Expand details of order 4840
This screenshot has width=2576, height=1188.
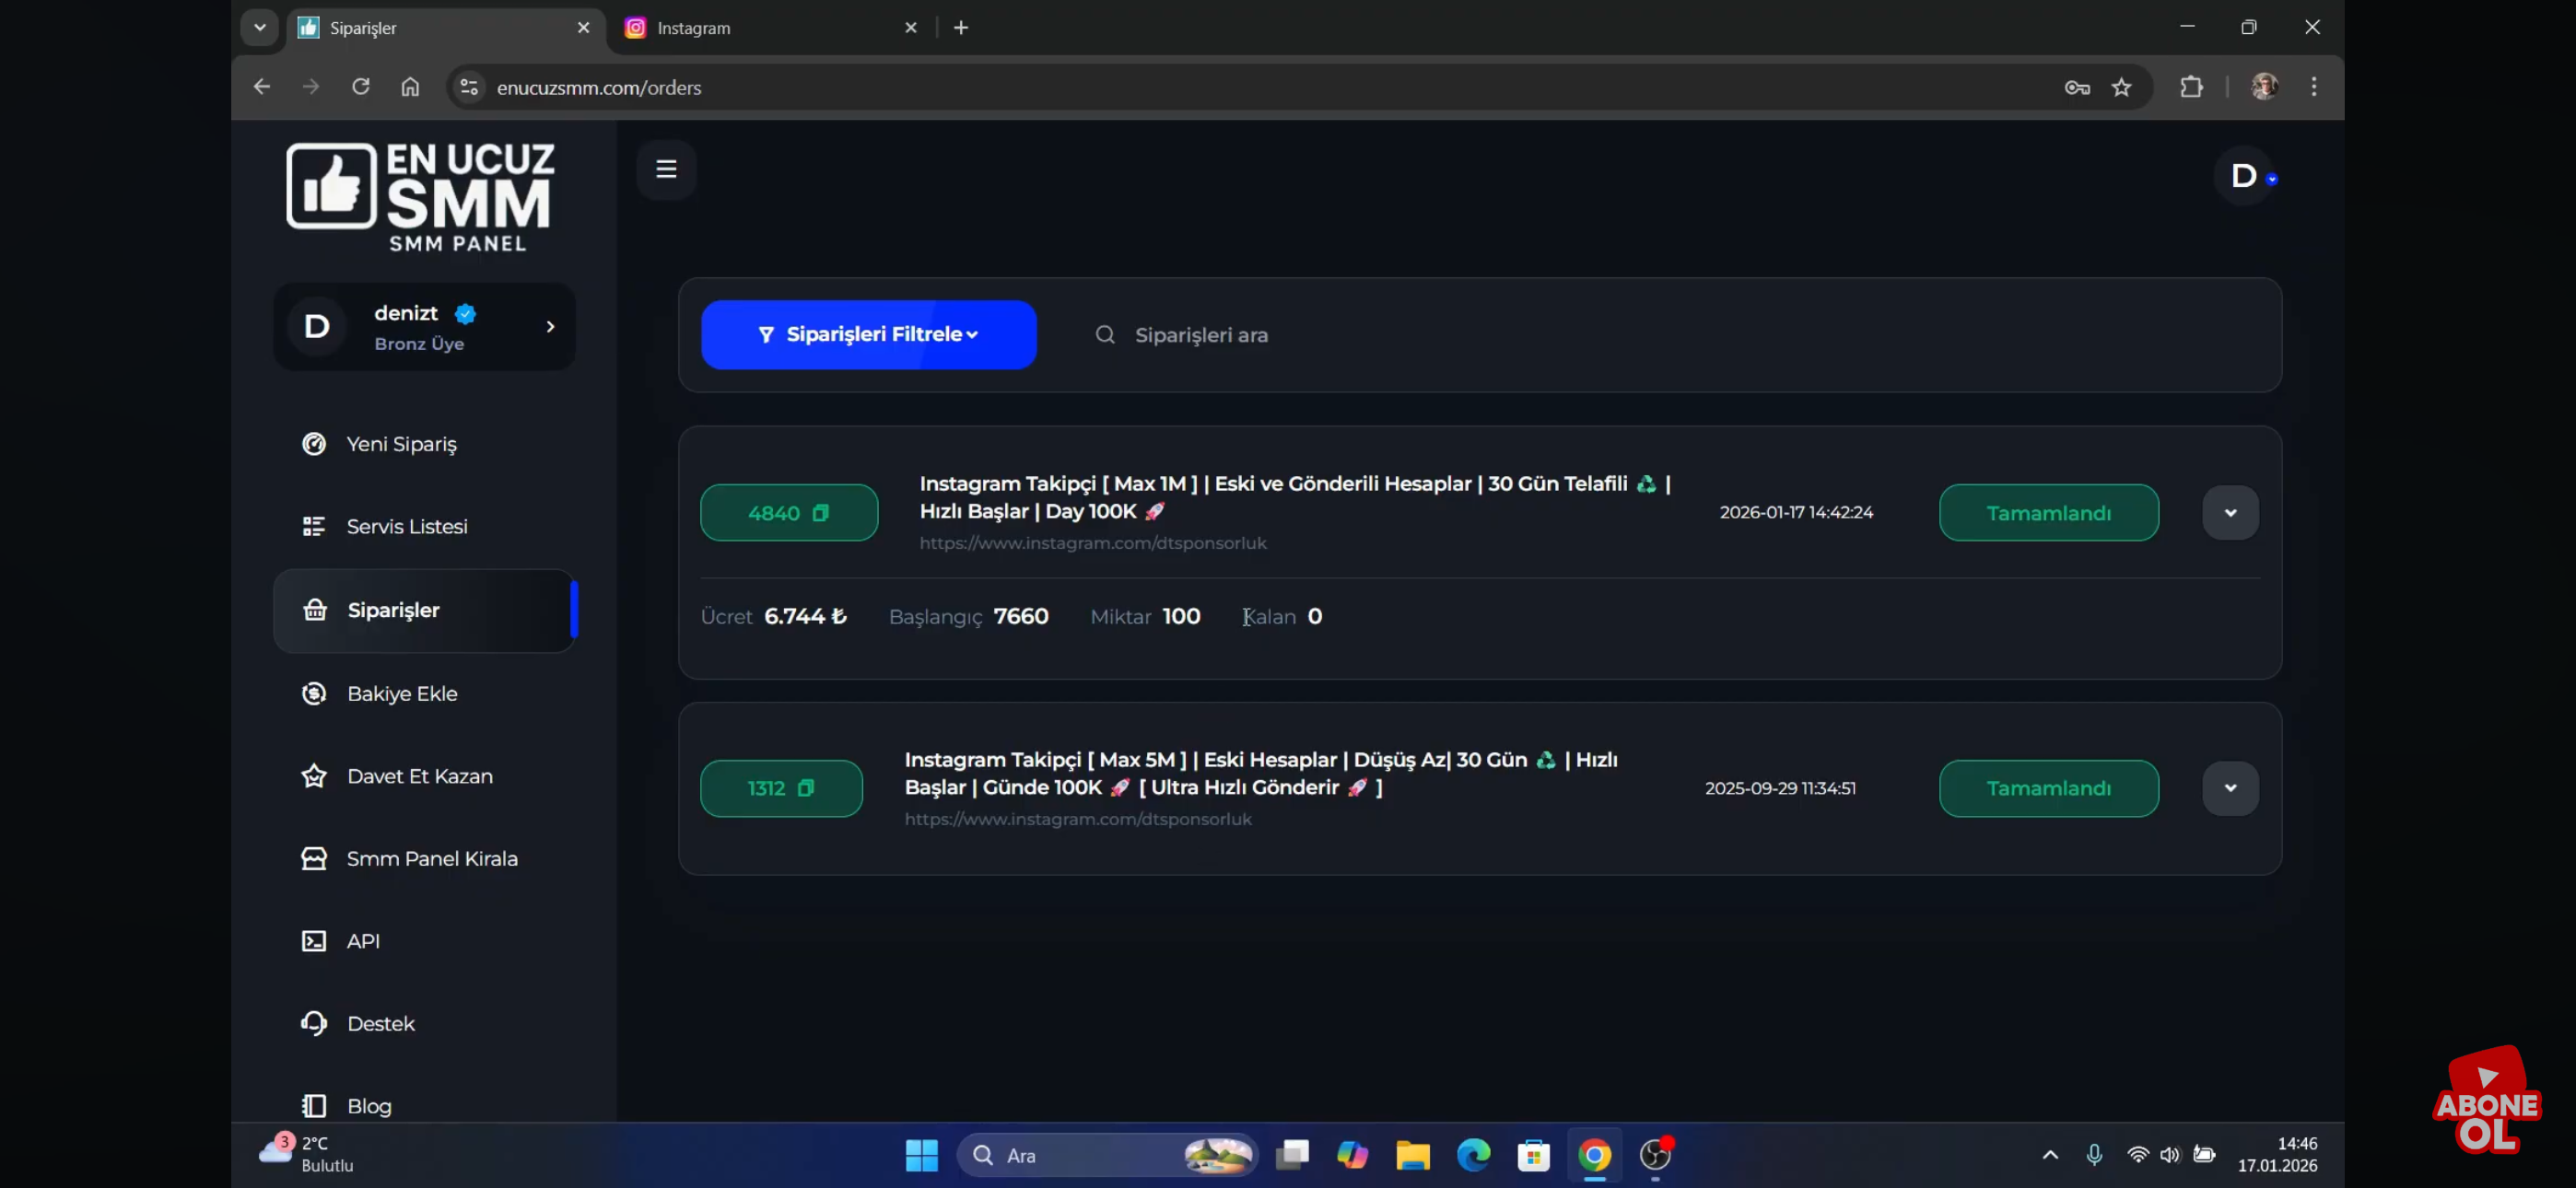(2230, 513)
